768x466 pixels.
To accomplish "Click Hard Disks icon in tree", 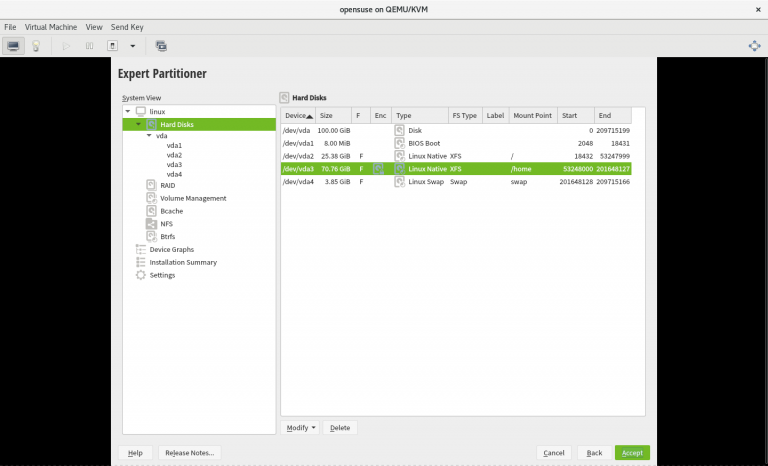I will pyautogui.click(x=151, y=124).
